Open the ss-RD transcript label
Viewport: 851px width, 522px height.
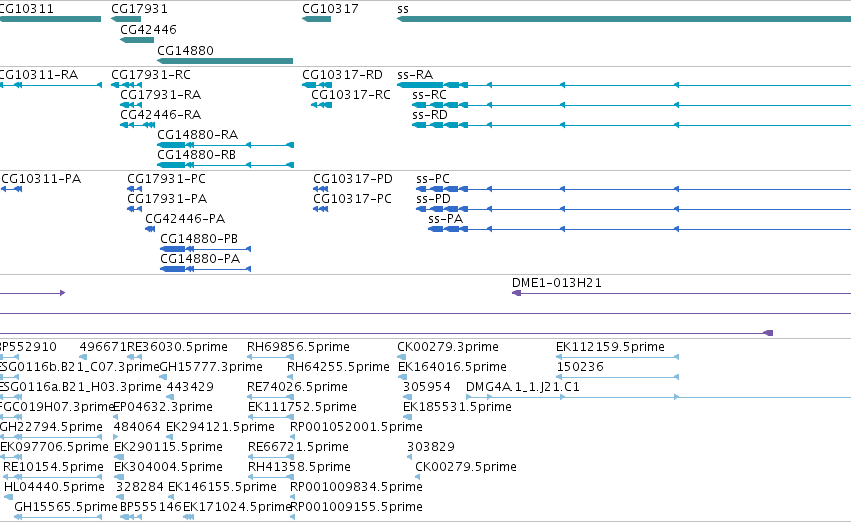(430, 114)
